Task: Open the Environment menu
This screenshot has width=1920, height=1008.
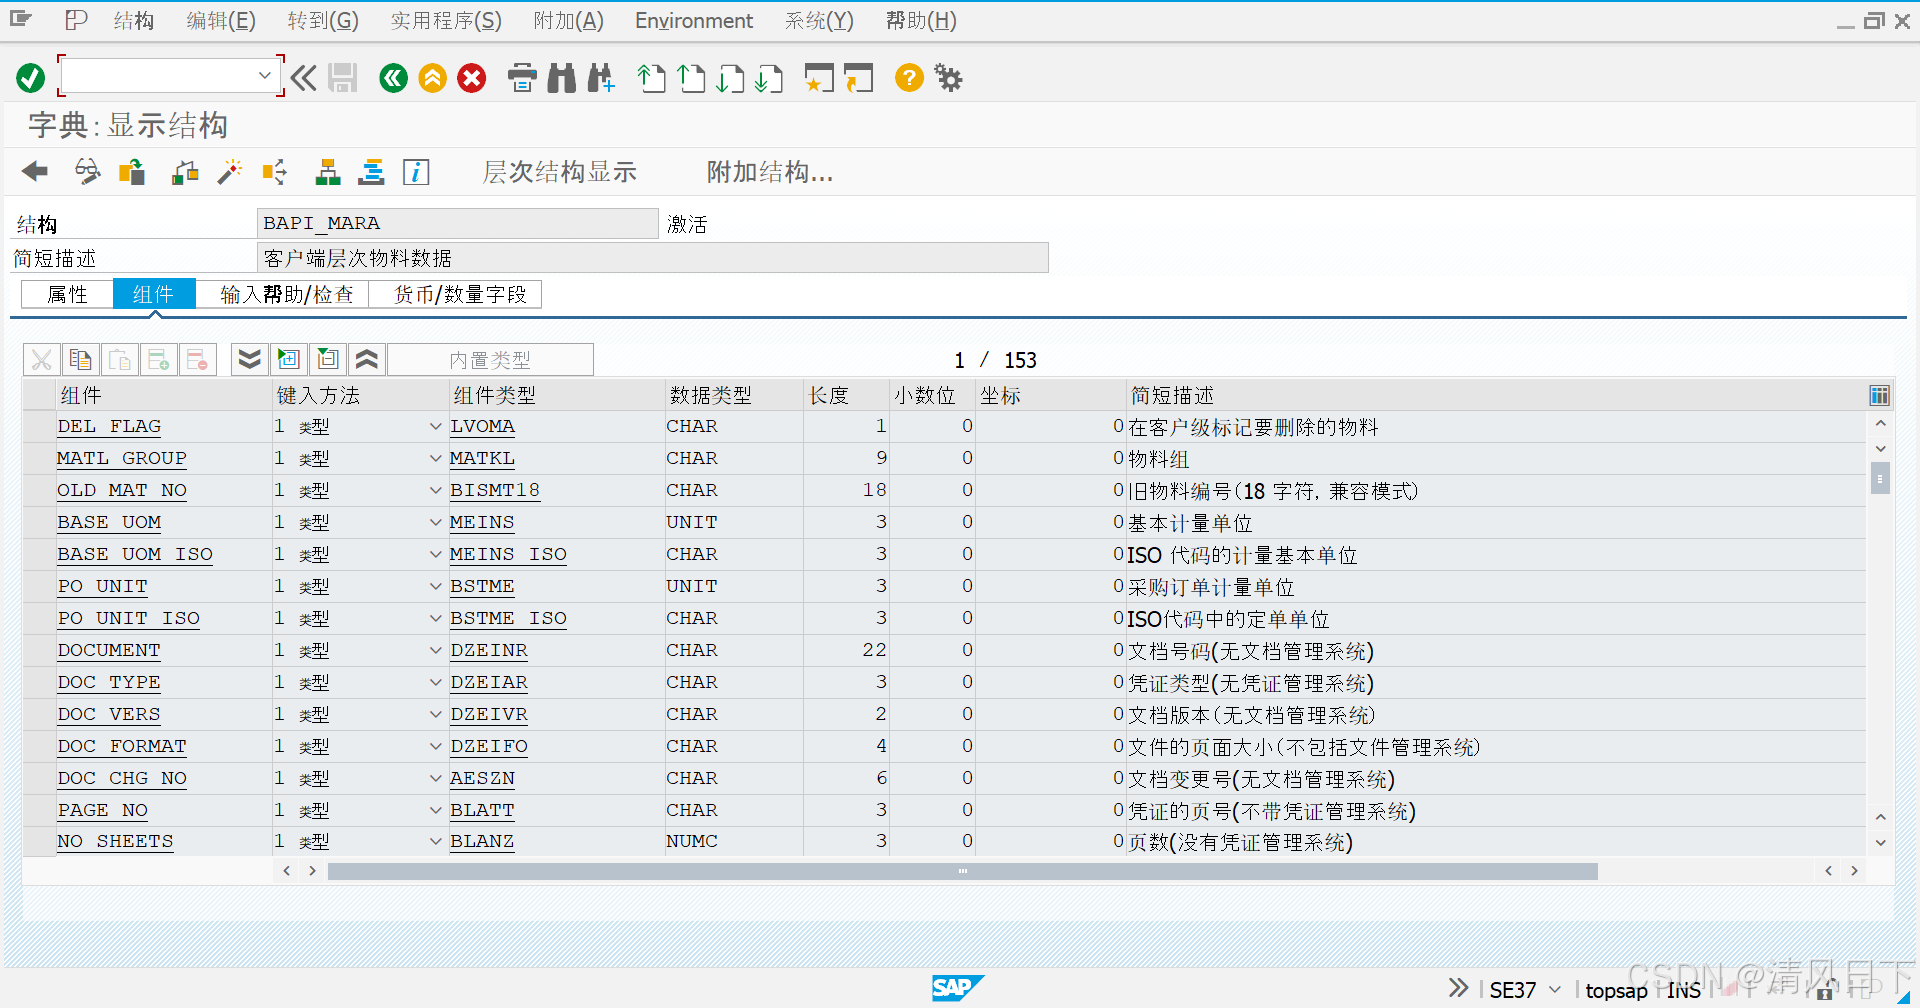Action: (x=694, y=21)
